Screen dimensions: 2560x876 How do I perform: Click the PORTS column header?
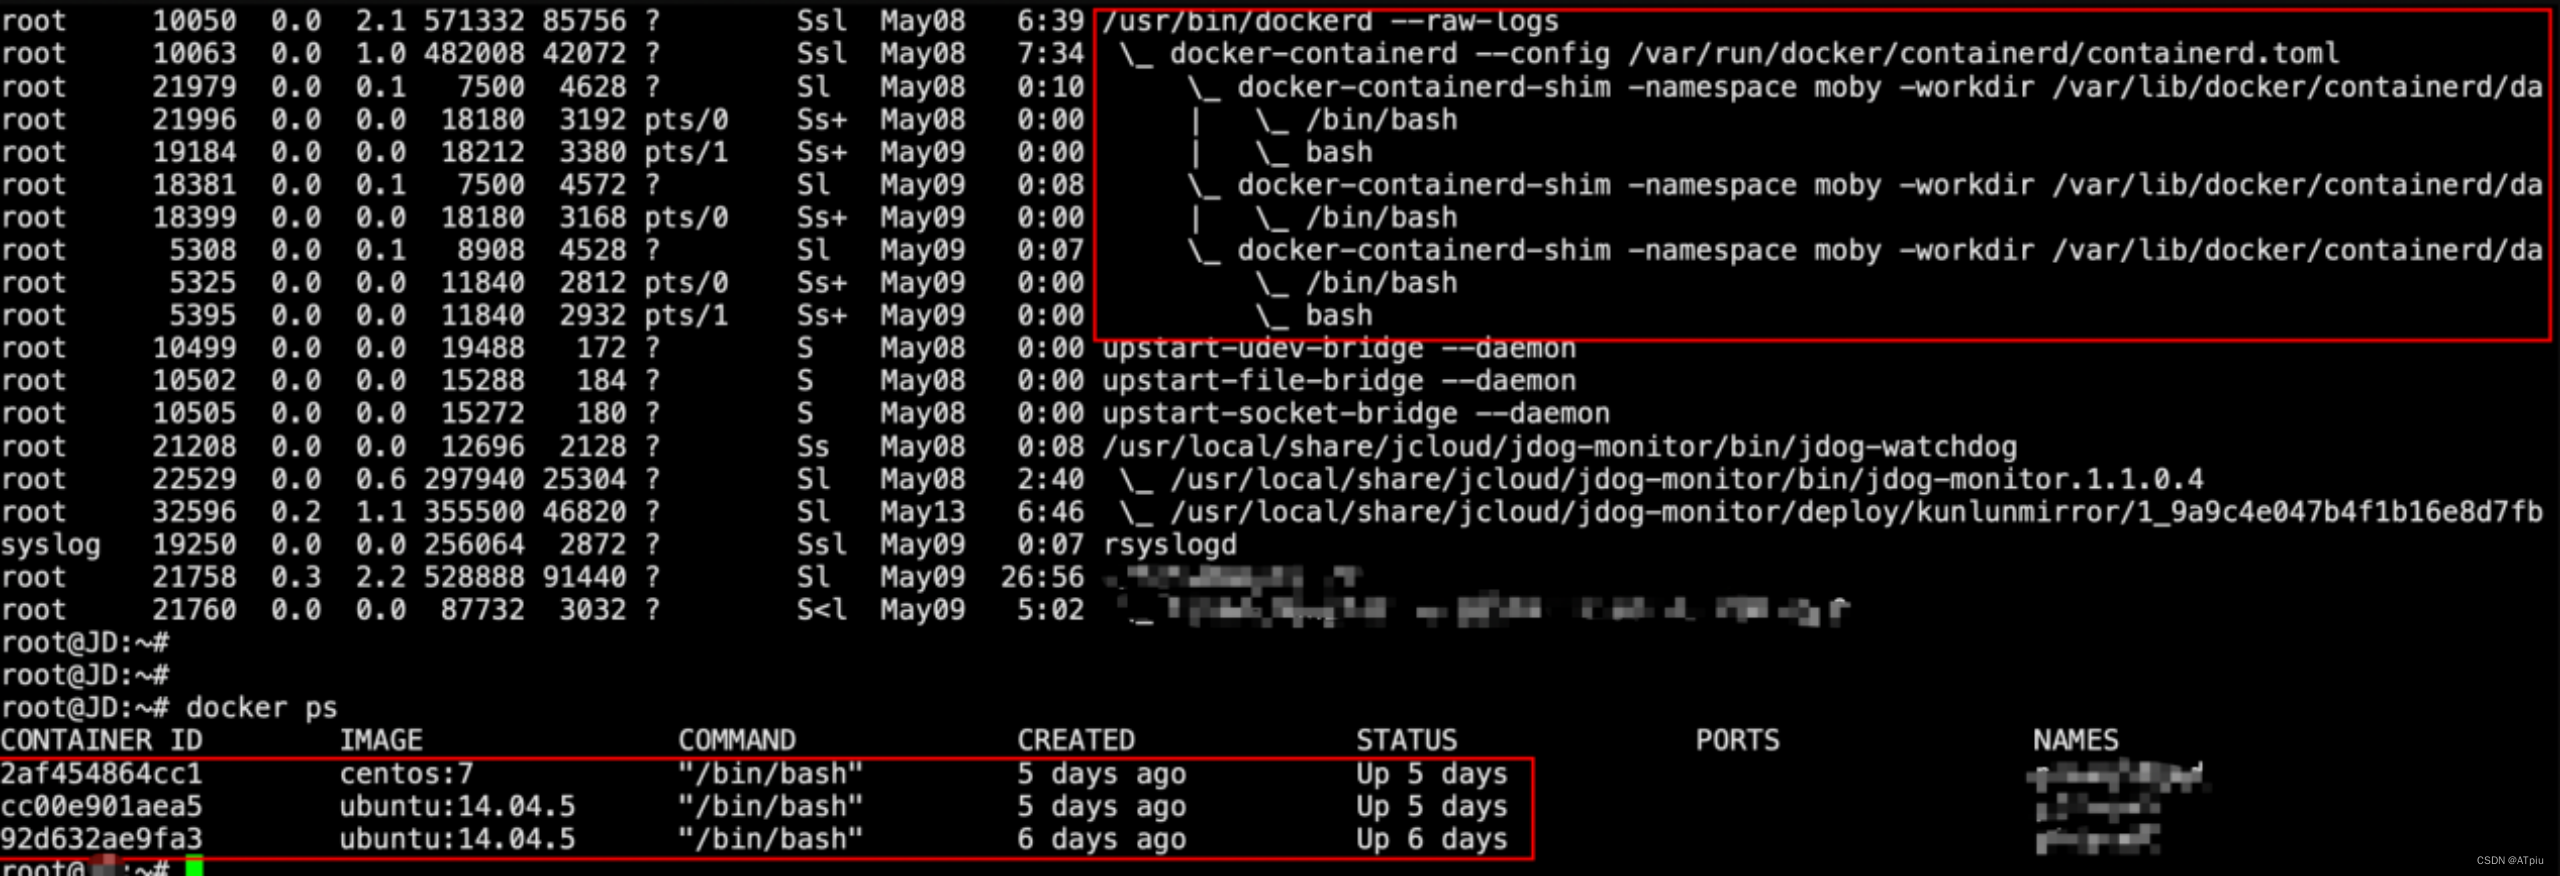(1737, 740)
